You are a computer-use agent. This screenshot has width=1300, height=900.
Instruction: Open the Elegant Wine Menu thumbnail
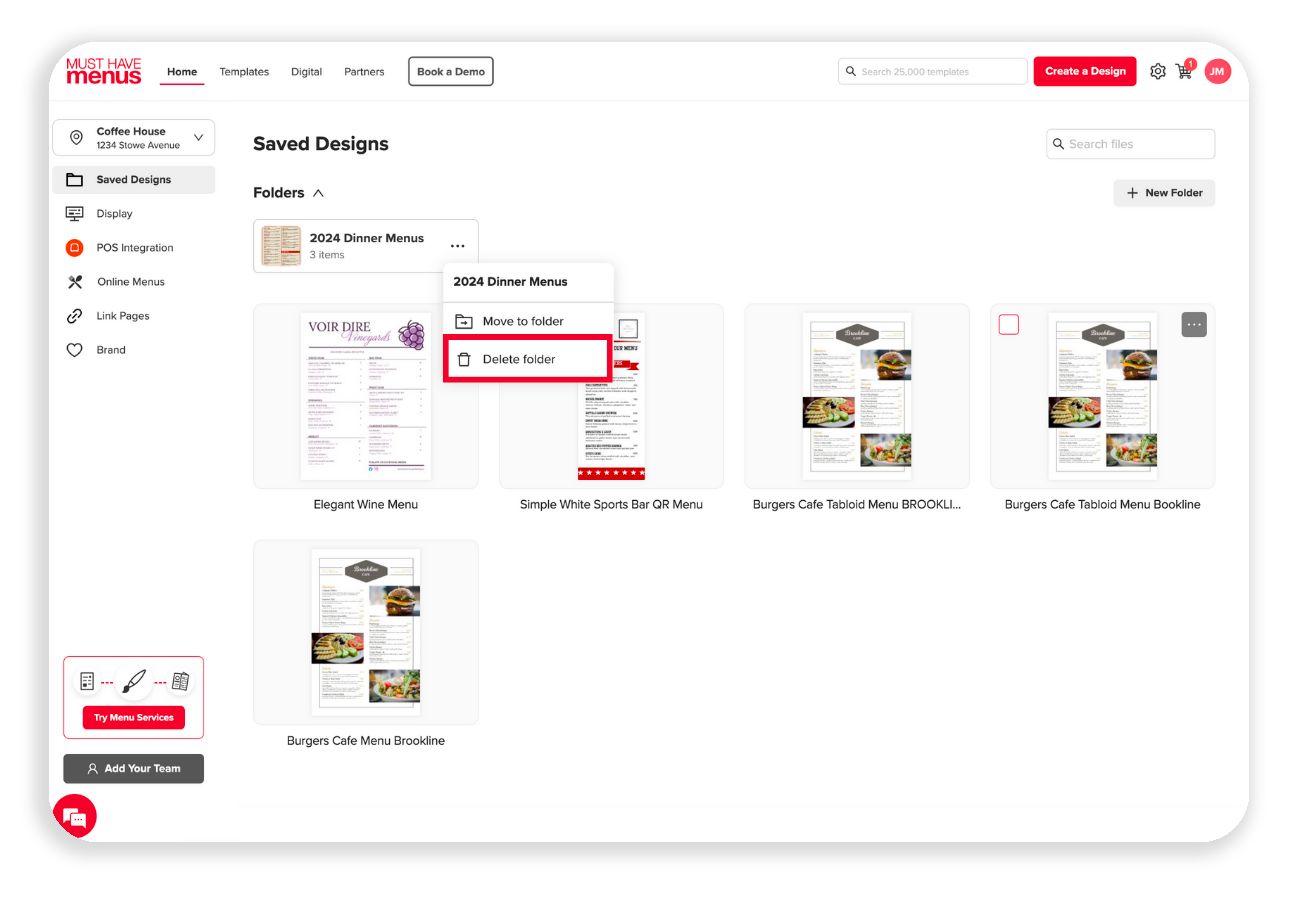[x=366, y=396]
